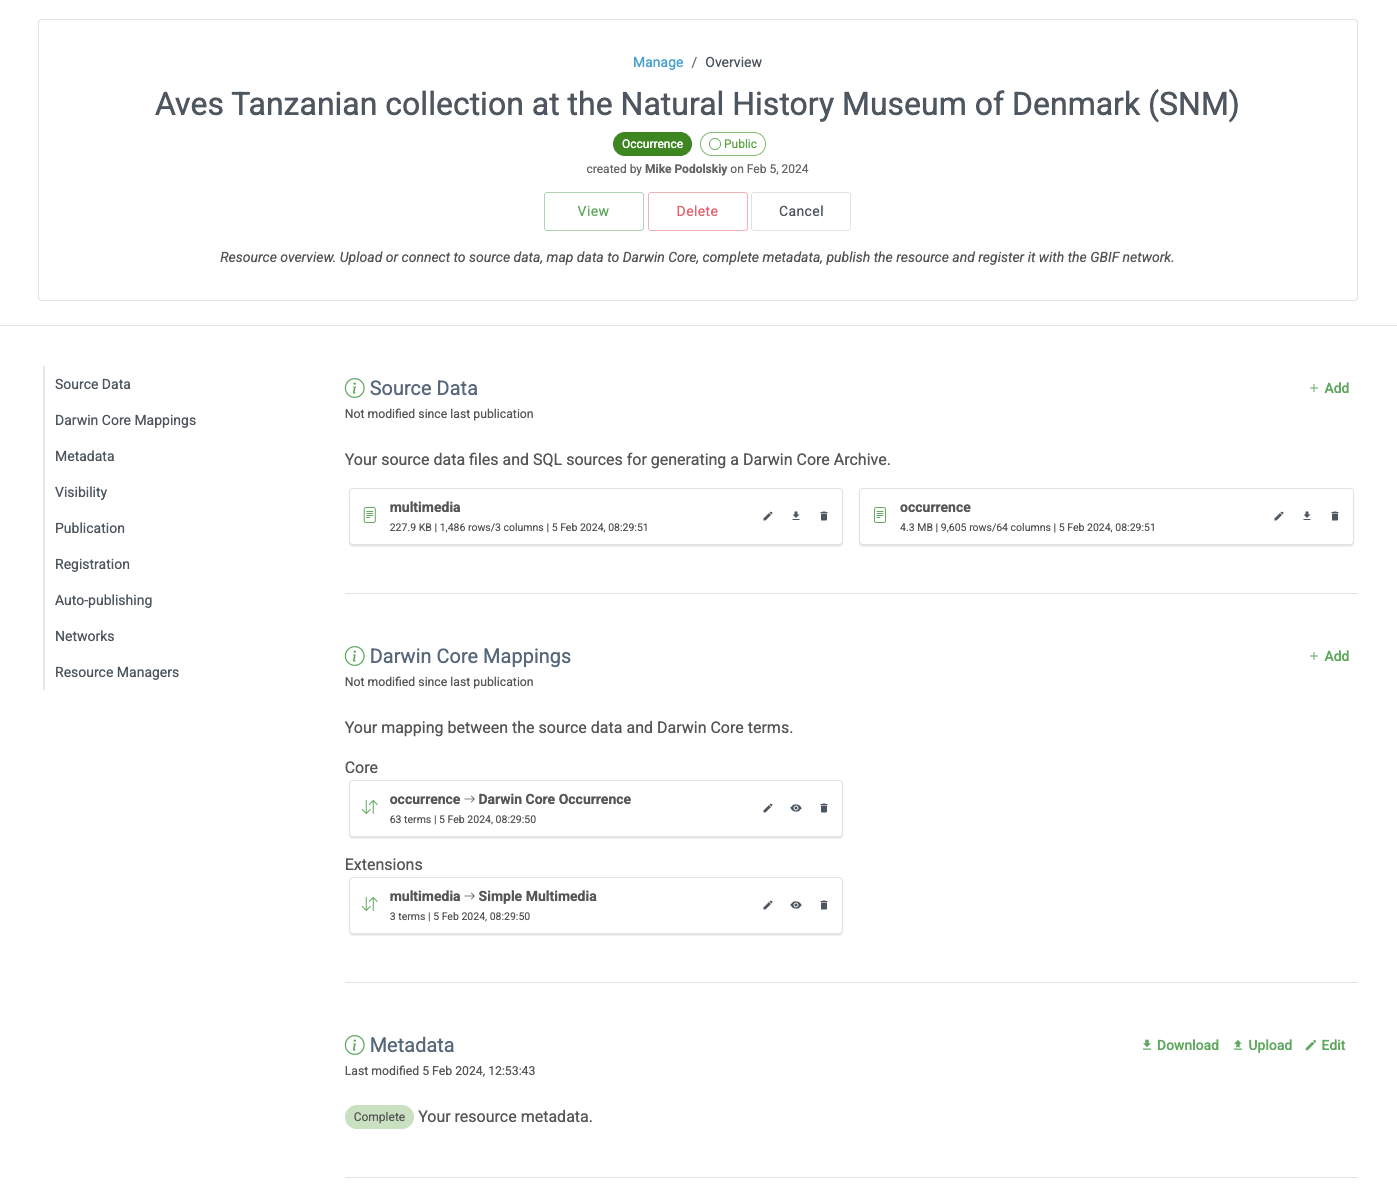The image size is (1397, 1197).
Task: Preview the Simple Multimedia mapping
Action: tap(796, 905)
